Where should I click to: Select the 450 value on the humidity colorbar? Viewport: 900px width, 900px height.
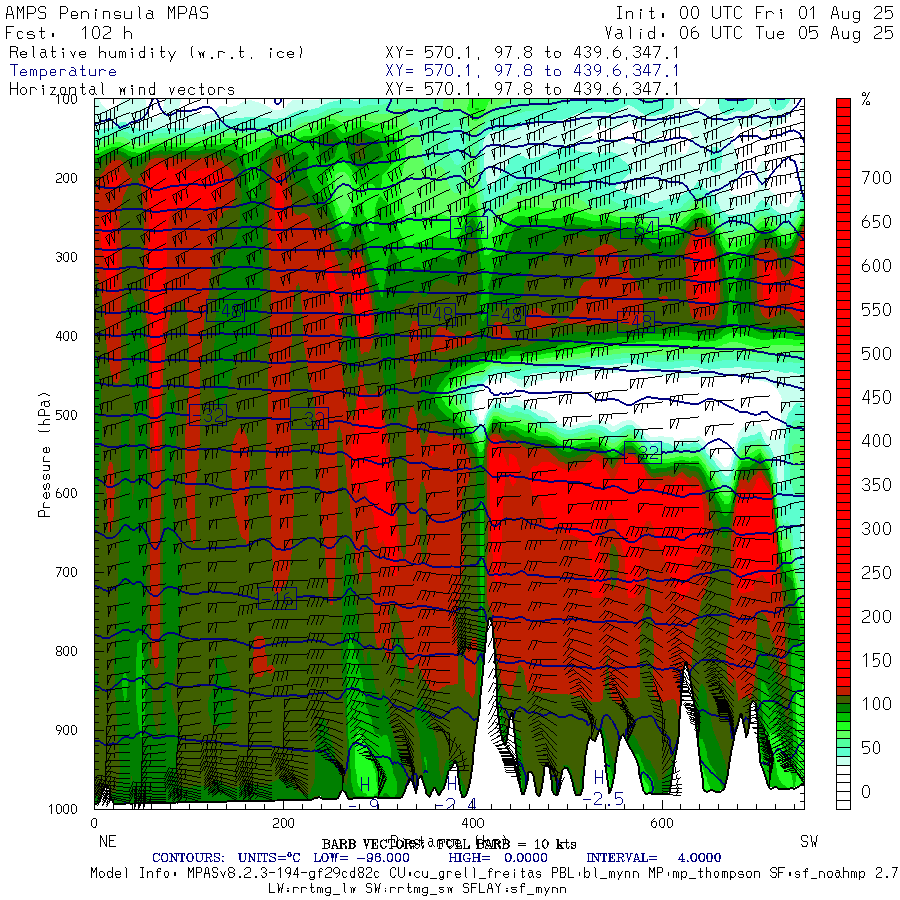coord(876,397)
